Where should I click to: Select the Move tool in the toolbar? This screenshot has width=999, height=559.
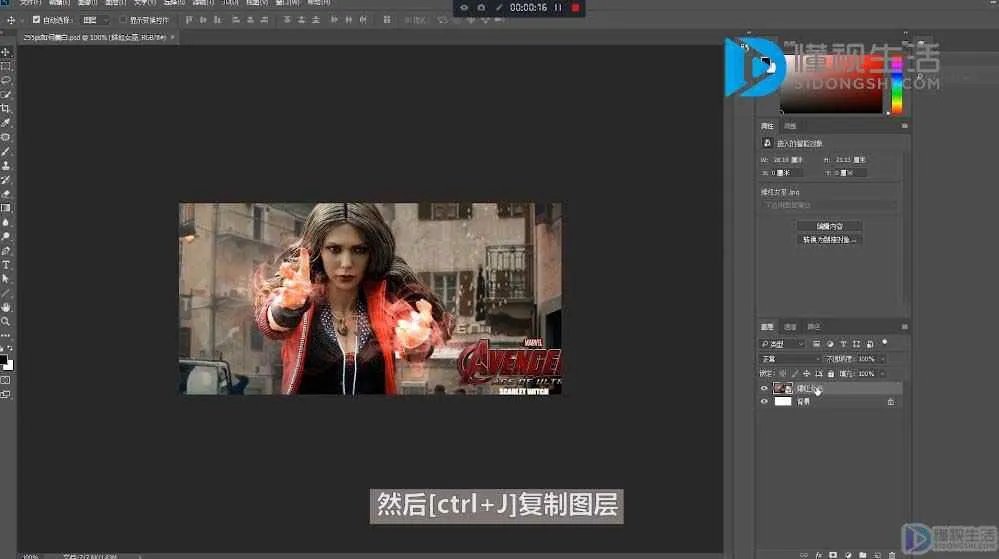coord(6,52)
